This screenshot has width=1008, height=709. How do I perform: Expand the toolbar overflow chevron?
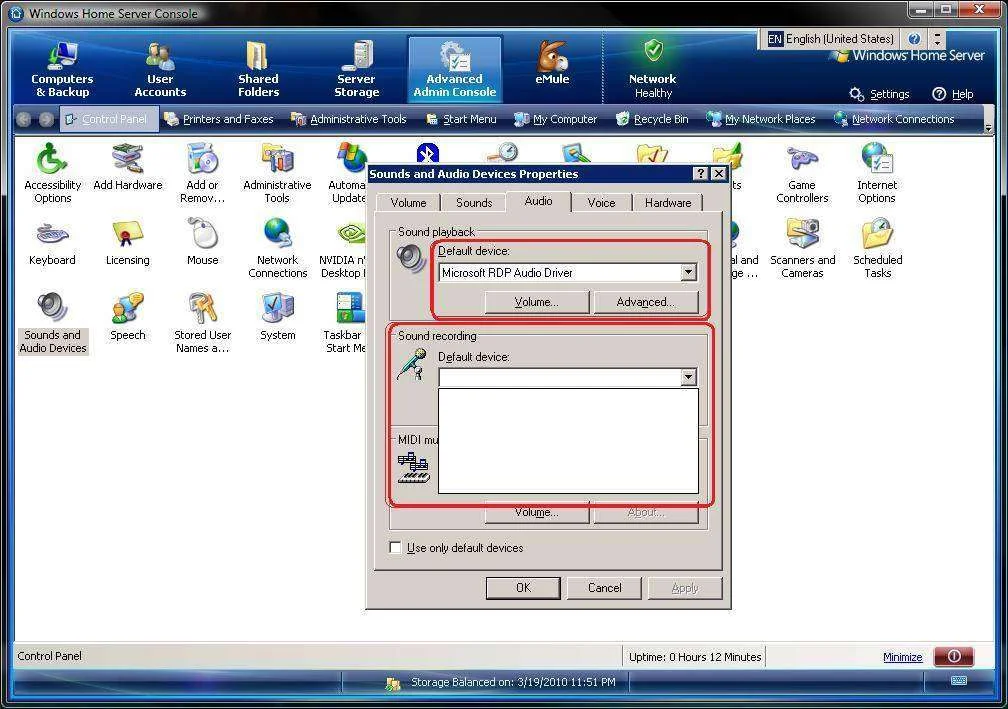click(x=989, y=128)
